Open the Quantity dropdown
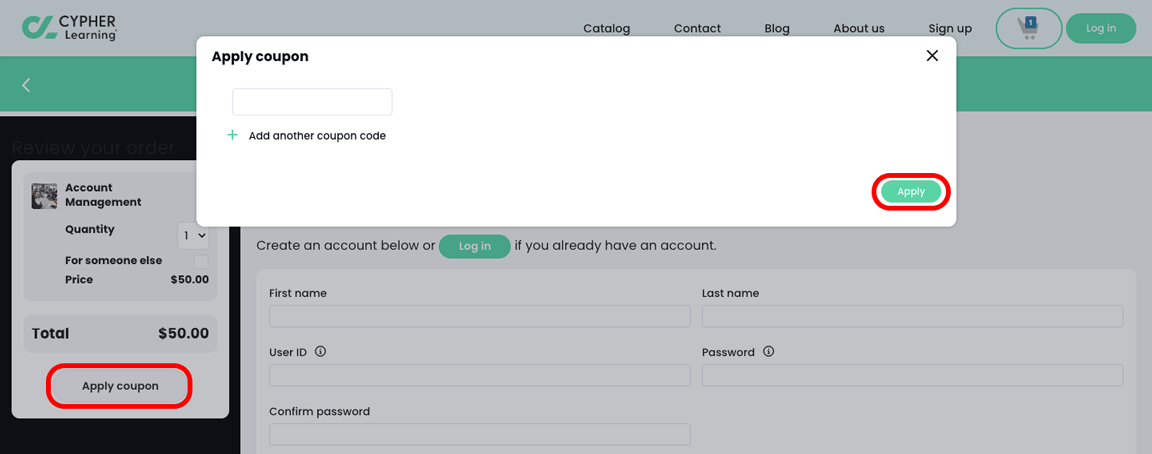The width and height of the screenshot is (1152, 454). pyautogui.click(x=193, y=236)
